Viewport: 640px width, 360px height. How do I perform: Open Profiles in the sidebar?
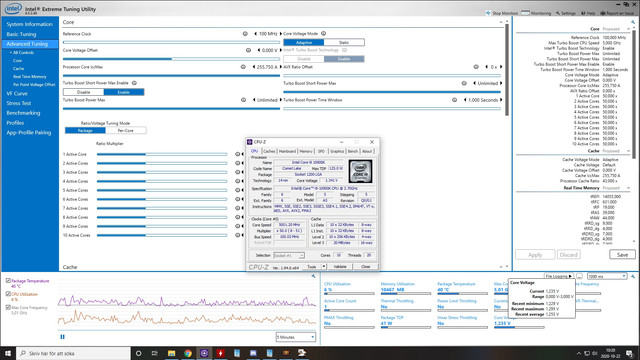click(x=15, y=123)
